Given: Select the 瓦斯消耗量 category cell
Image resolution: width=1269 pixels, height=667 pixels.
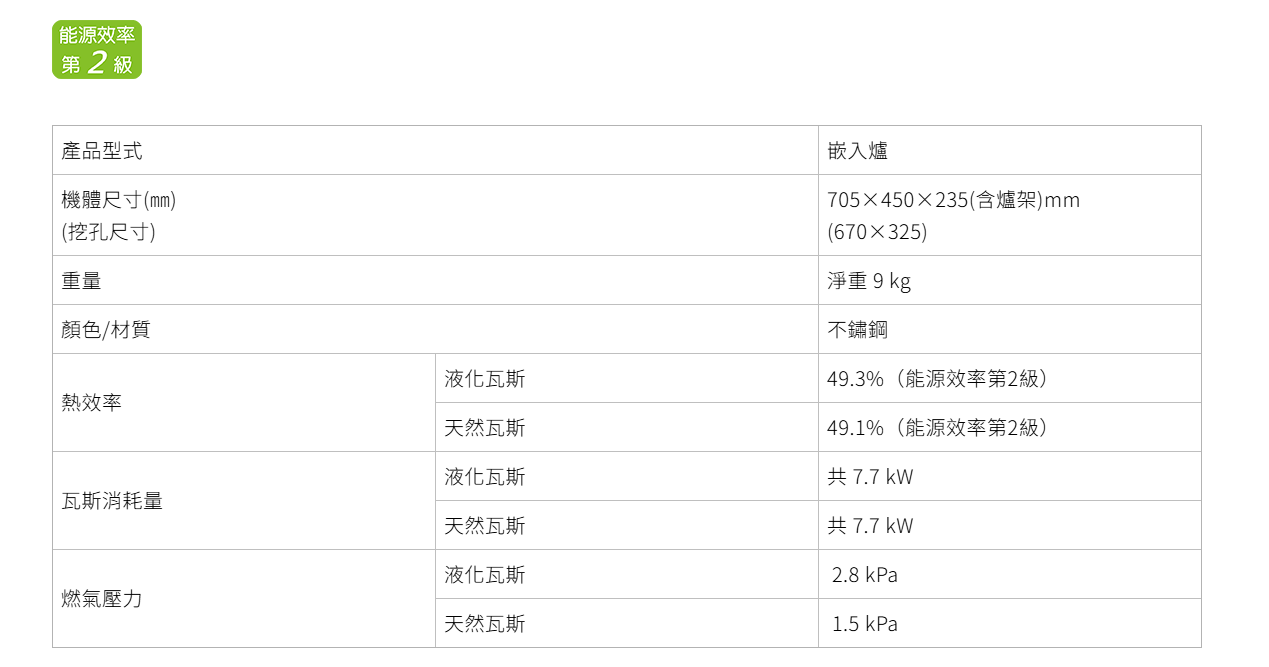Looking at the screenshot, I should pos(244,501).
